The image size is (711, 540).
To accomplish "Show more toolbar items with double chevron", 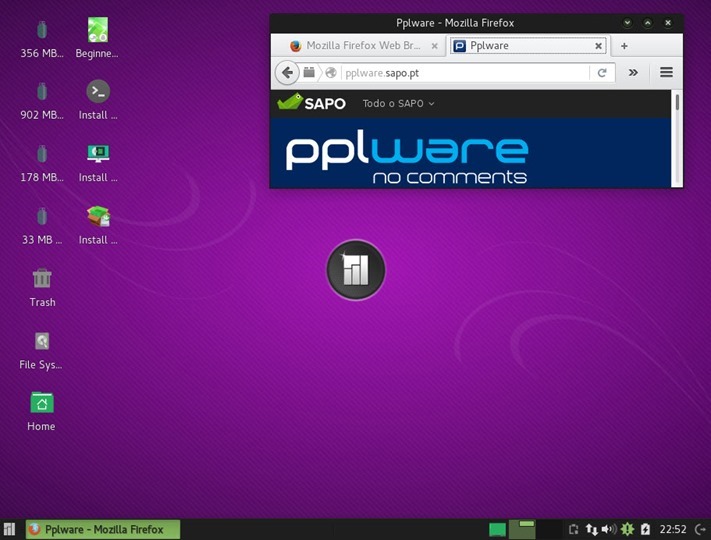I will (x=633, y=73).
